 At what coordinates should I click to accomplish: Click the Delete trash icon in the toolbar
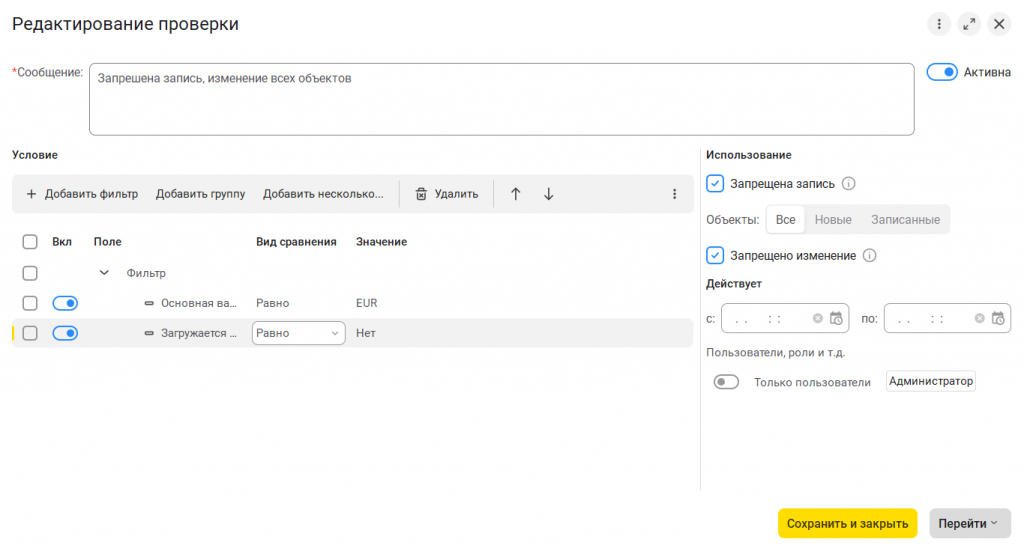pos(421,194)
